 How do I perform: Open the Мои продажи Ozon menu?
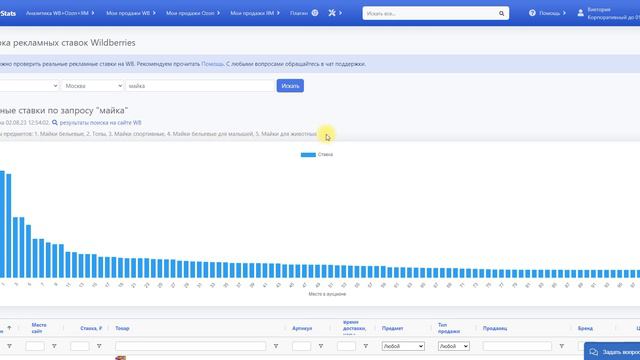pyautogui.click(x=193, y=13)
